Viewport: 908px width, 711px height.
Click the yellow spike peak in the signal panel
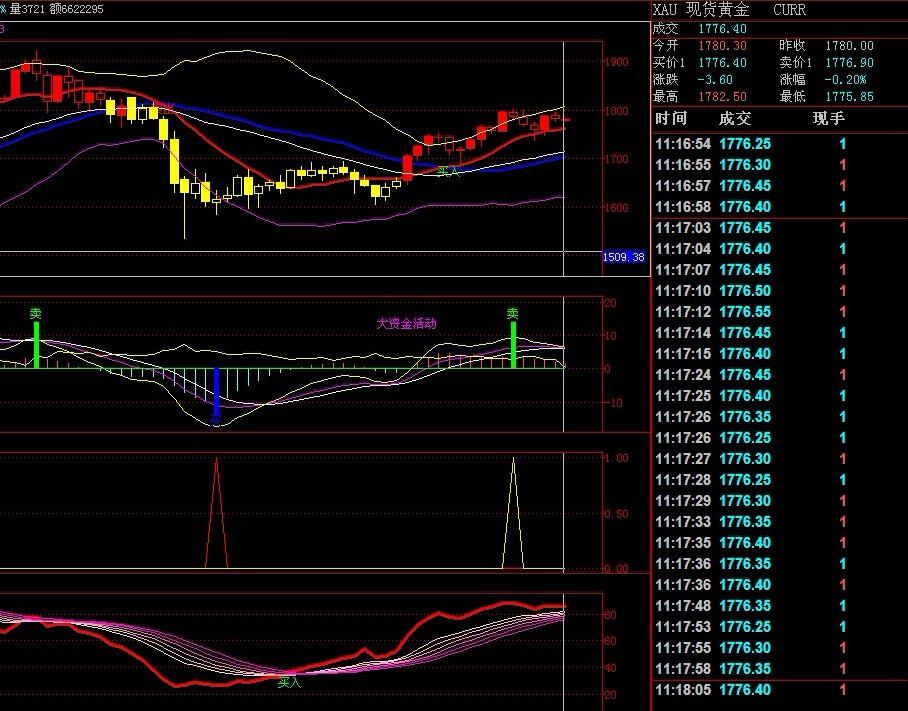coord(513,460)
